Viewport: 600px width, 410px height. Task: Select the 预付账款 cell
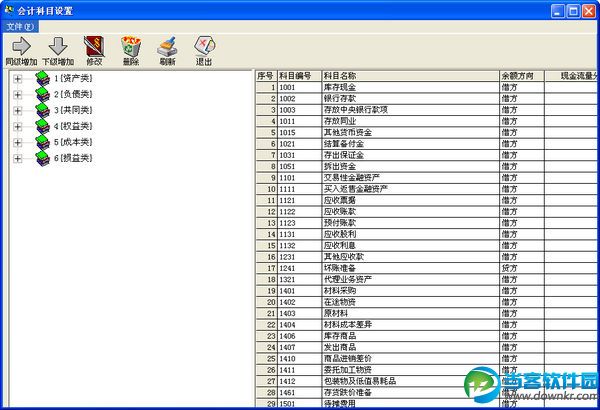411,223
